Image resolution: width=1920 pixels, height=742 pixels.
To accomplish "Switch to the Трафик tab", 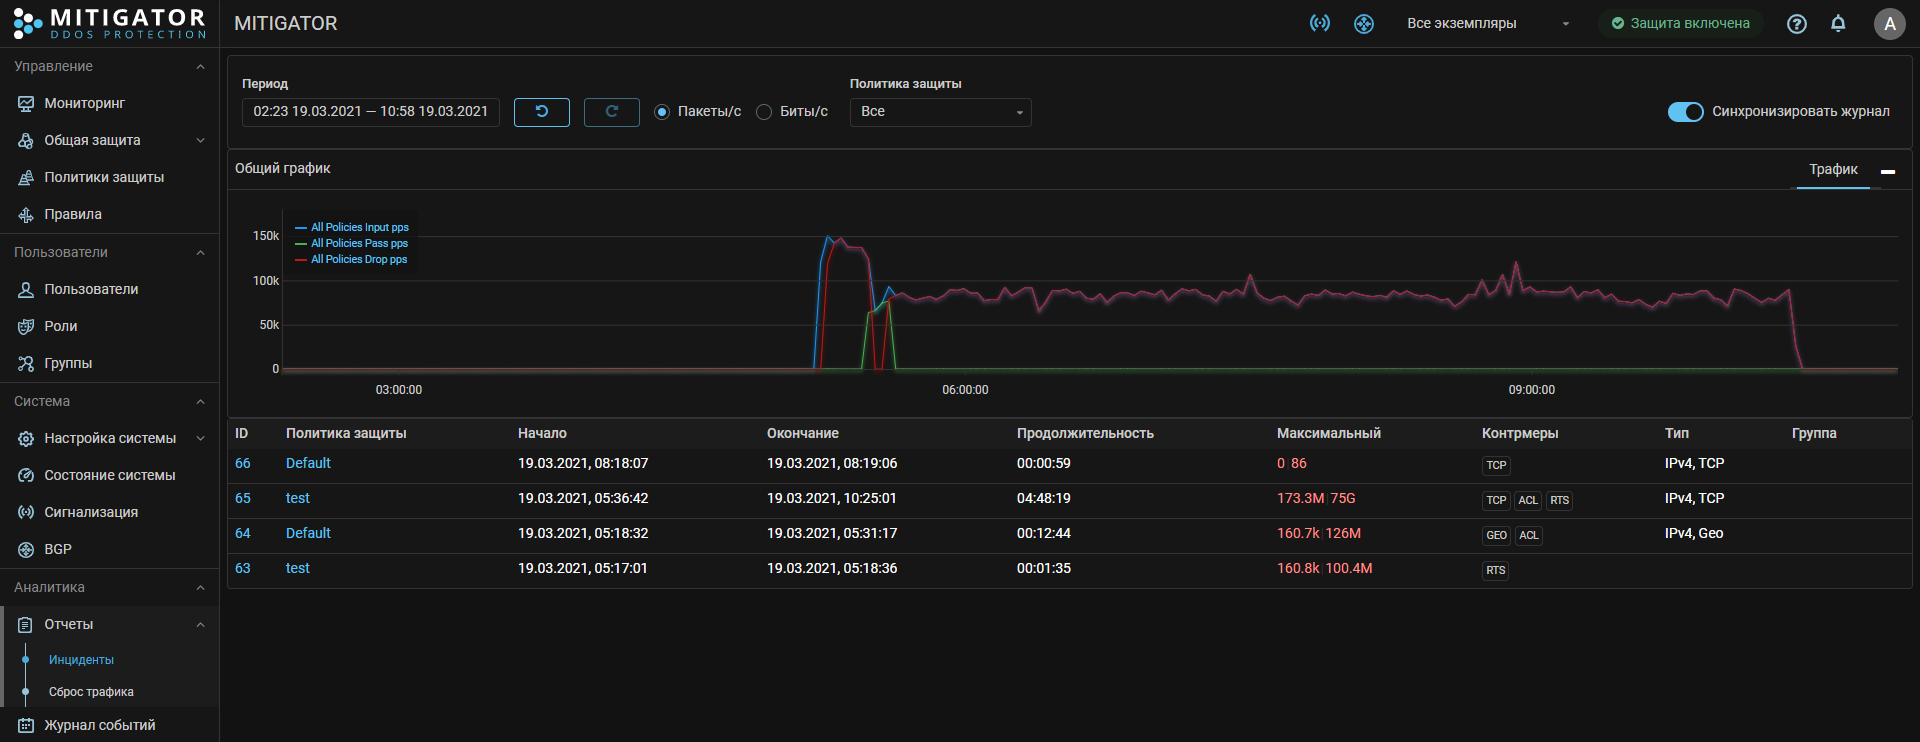I will [1832, 170].
